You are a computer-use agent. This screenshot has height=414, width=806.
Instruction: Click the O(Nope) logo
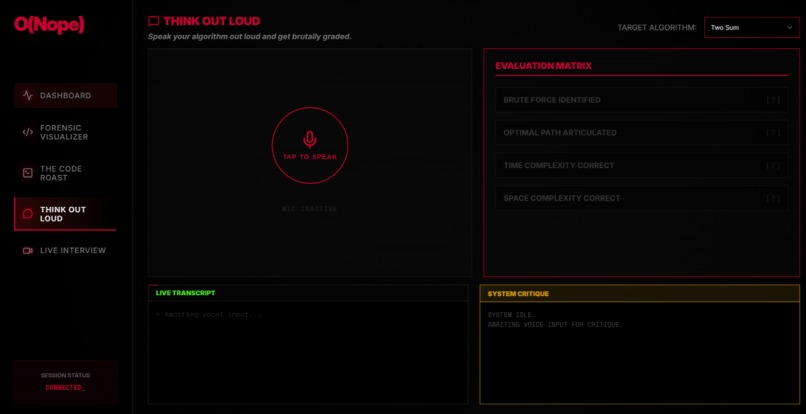point(49,24)
